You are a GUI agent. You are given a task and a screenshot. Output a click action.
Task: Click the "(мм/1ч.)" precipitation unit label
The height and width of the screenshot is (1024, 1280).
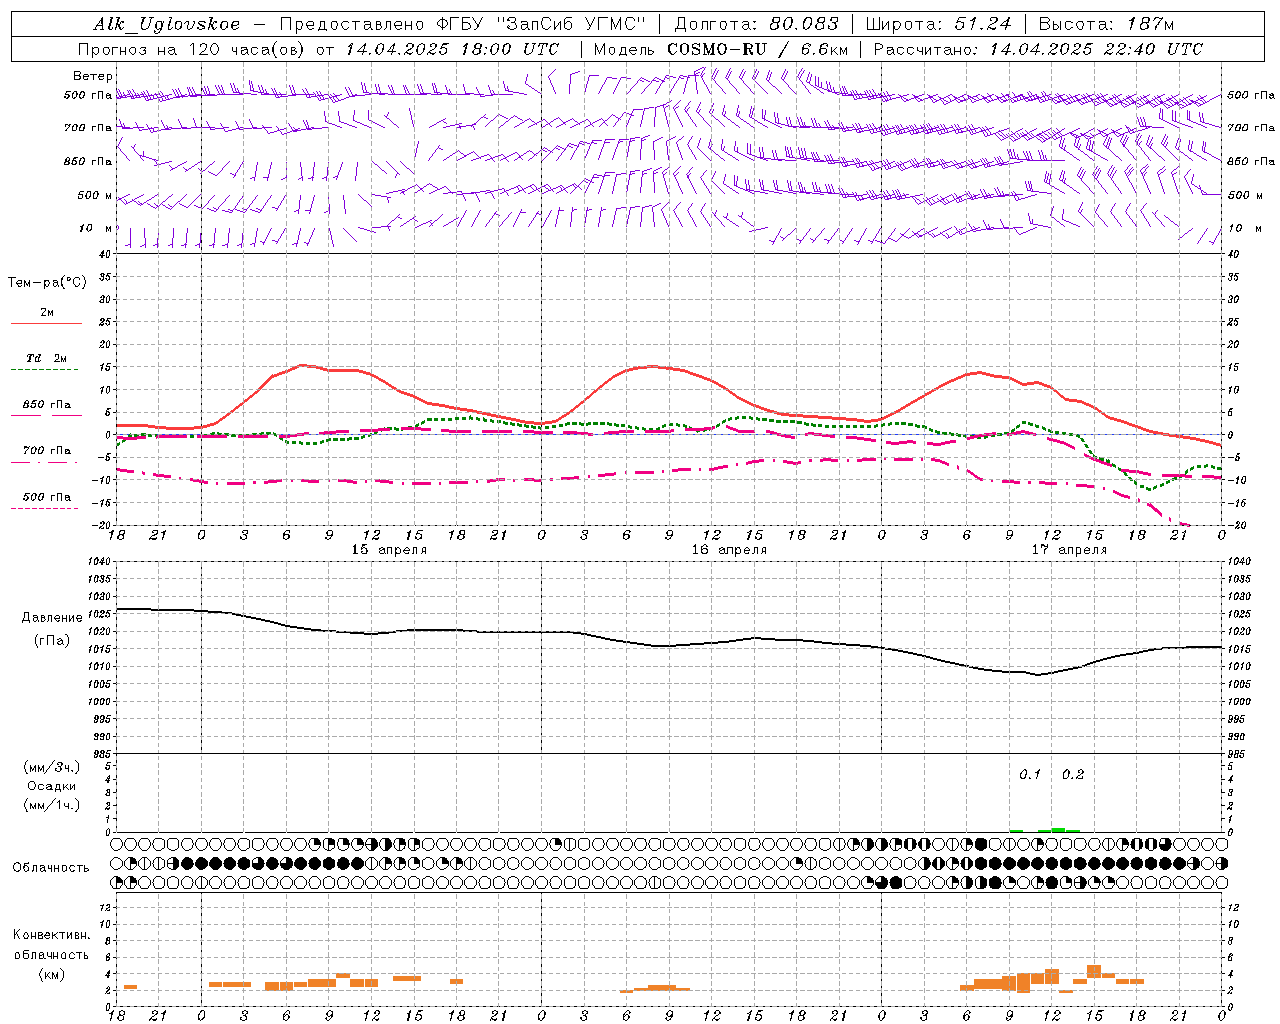52,805
